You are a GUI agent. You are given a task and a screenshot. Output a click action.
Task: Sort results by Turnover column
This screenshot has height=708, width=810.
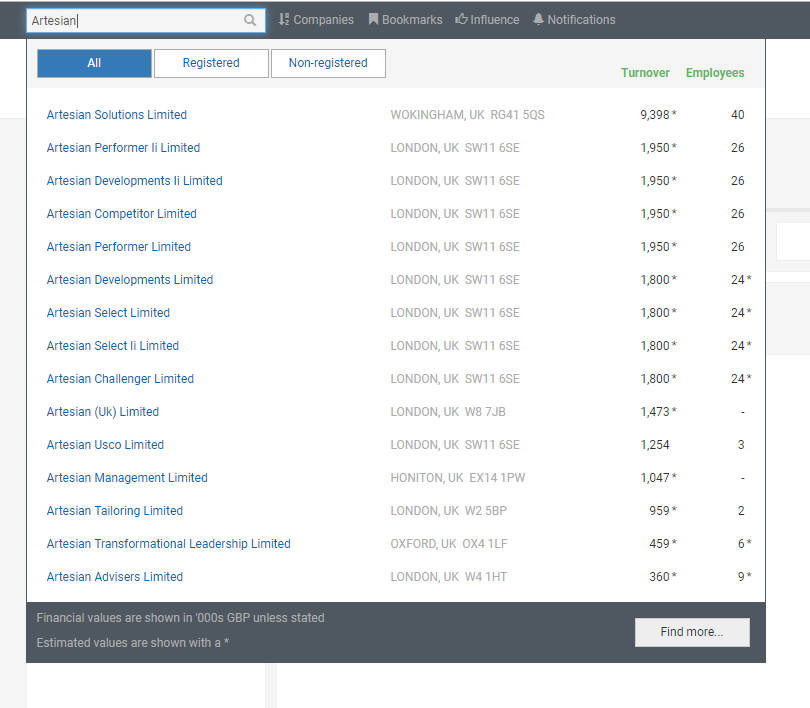click(x=645, y=73)
